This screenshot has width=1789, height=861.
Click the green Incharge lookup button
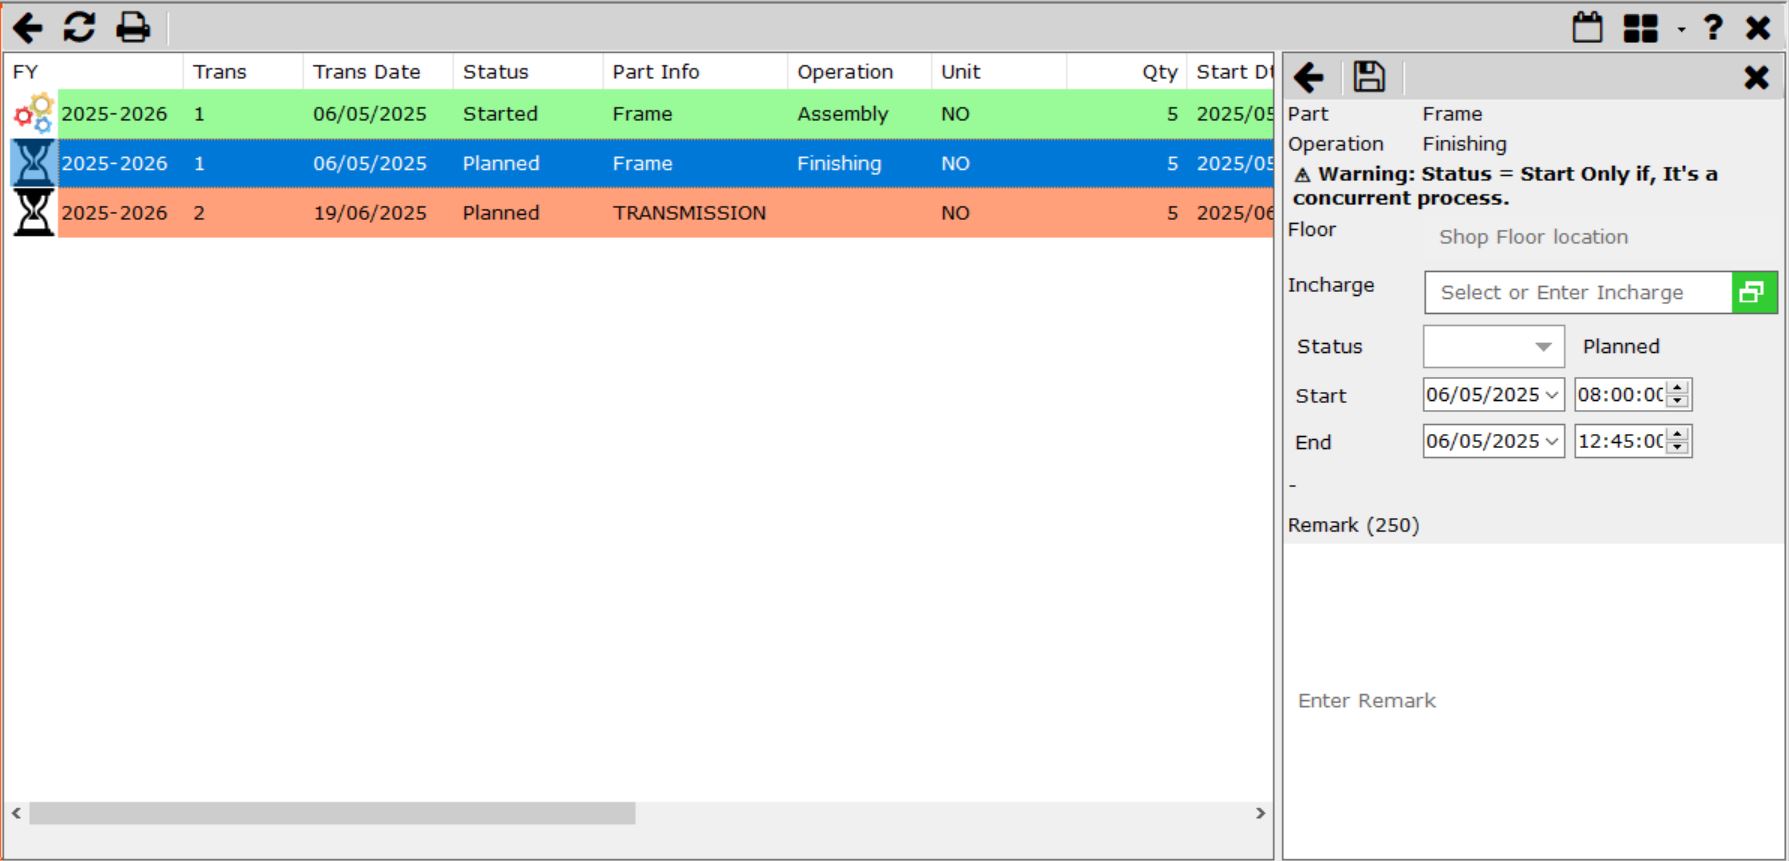click(x=1753, y=292)
